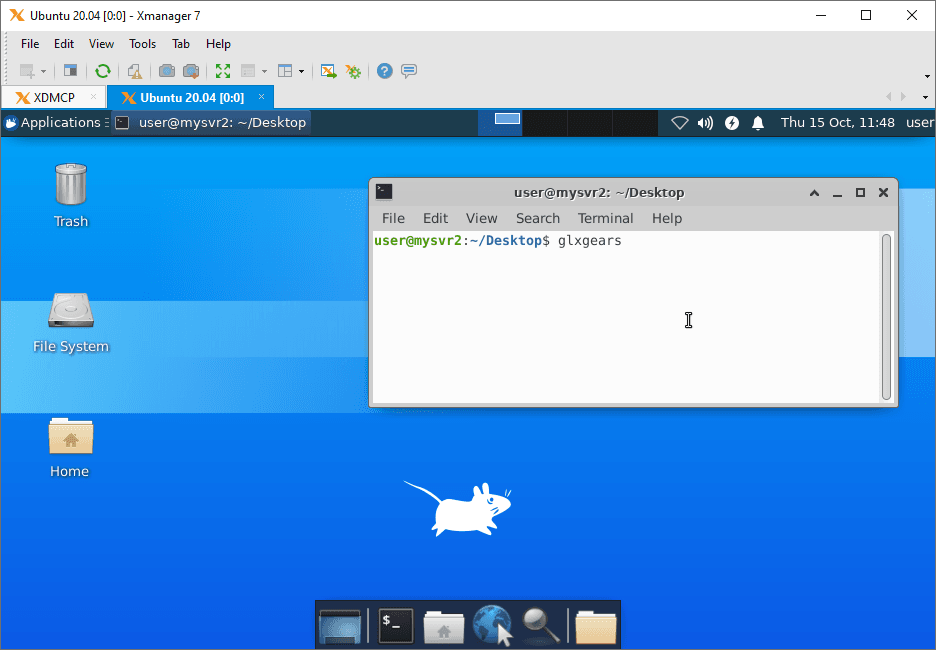Viewport: 936px width, 650px height.
Task: Open the toolbar options arrow at right edge
Action: 927,76
